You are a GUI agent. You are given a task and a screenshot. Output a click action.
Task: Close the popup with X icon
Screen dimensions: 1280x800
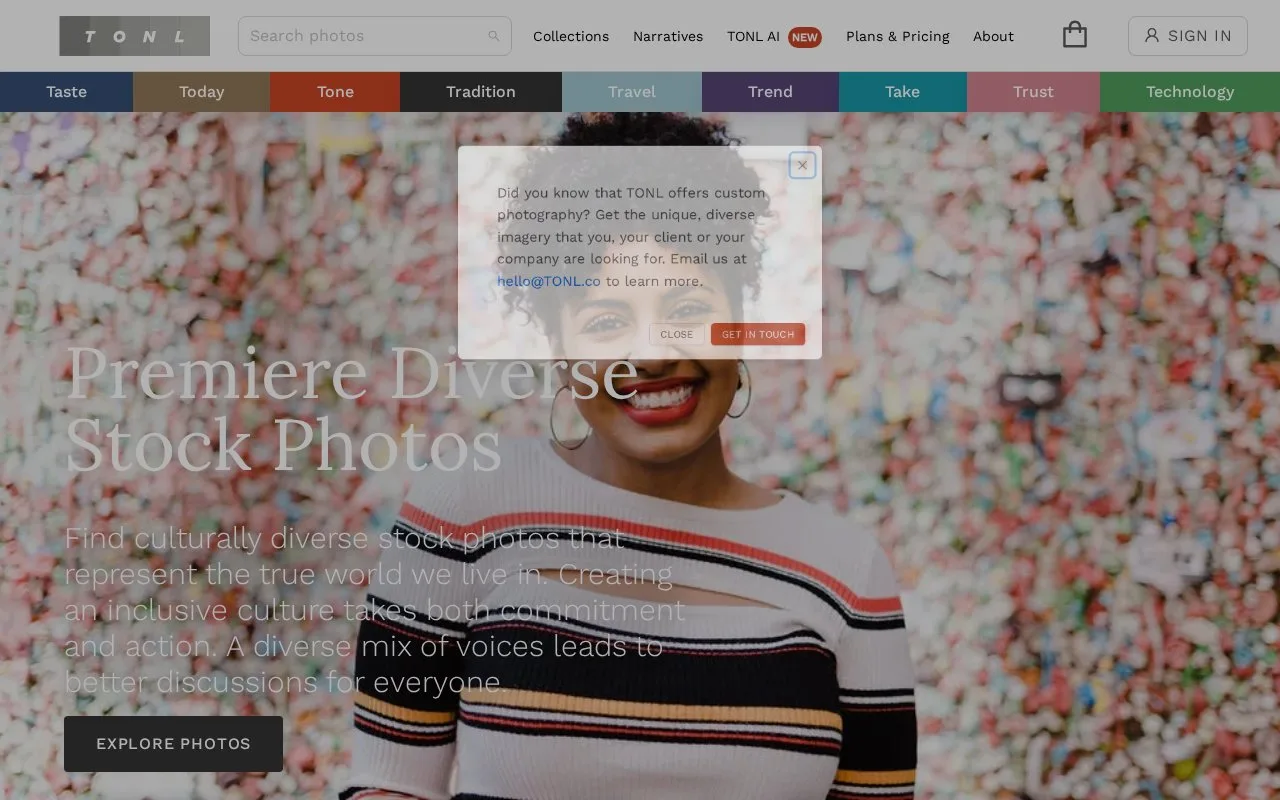tap(802, 165)
